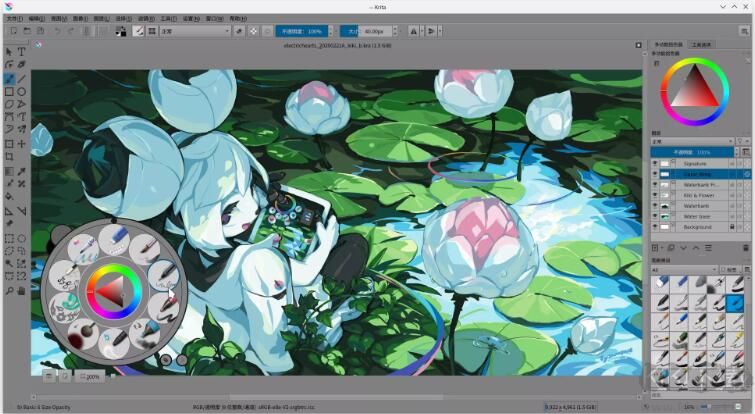The width and height of the screenshot is (755, 414).
Task: Delete layer using the trash icon
Action: pos(746,248)
